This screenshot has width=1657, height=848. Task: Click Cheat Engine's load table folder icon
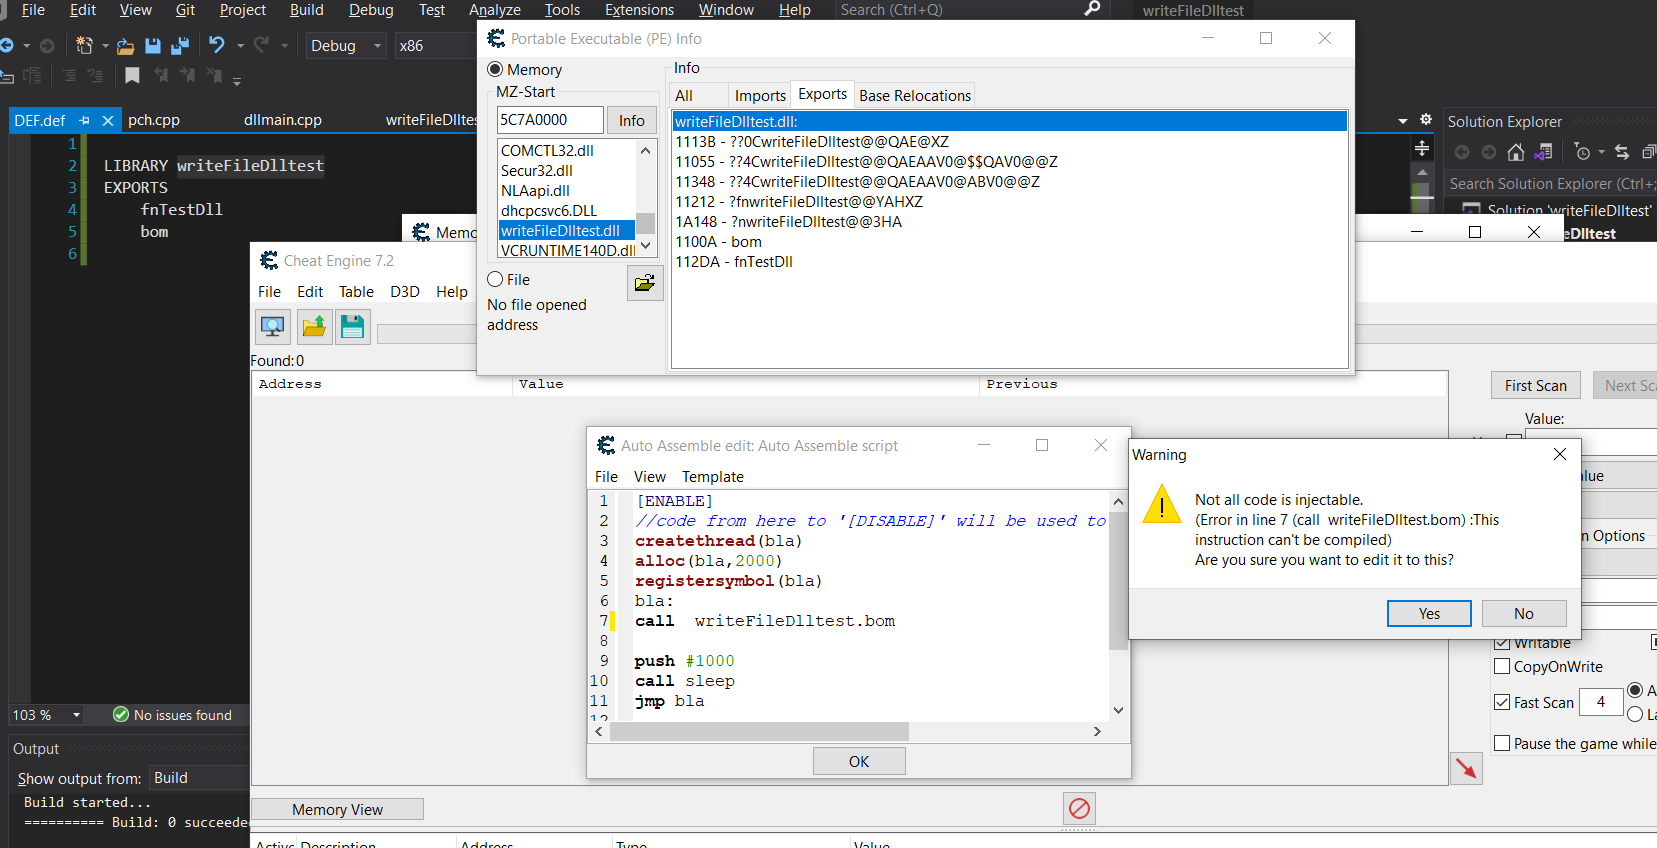click(313, 327)
